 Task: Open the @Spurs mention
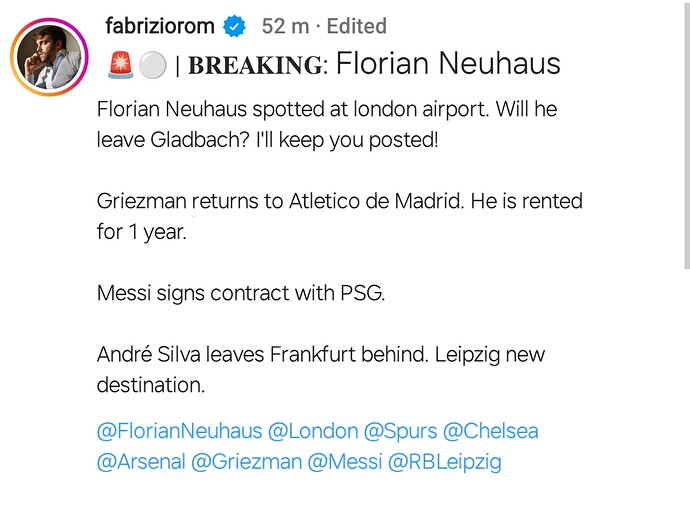(400, 431)
